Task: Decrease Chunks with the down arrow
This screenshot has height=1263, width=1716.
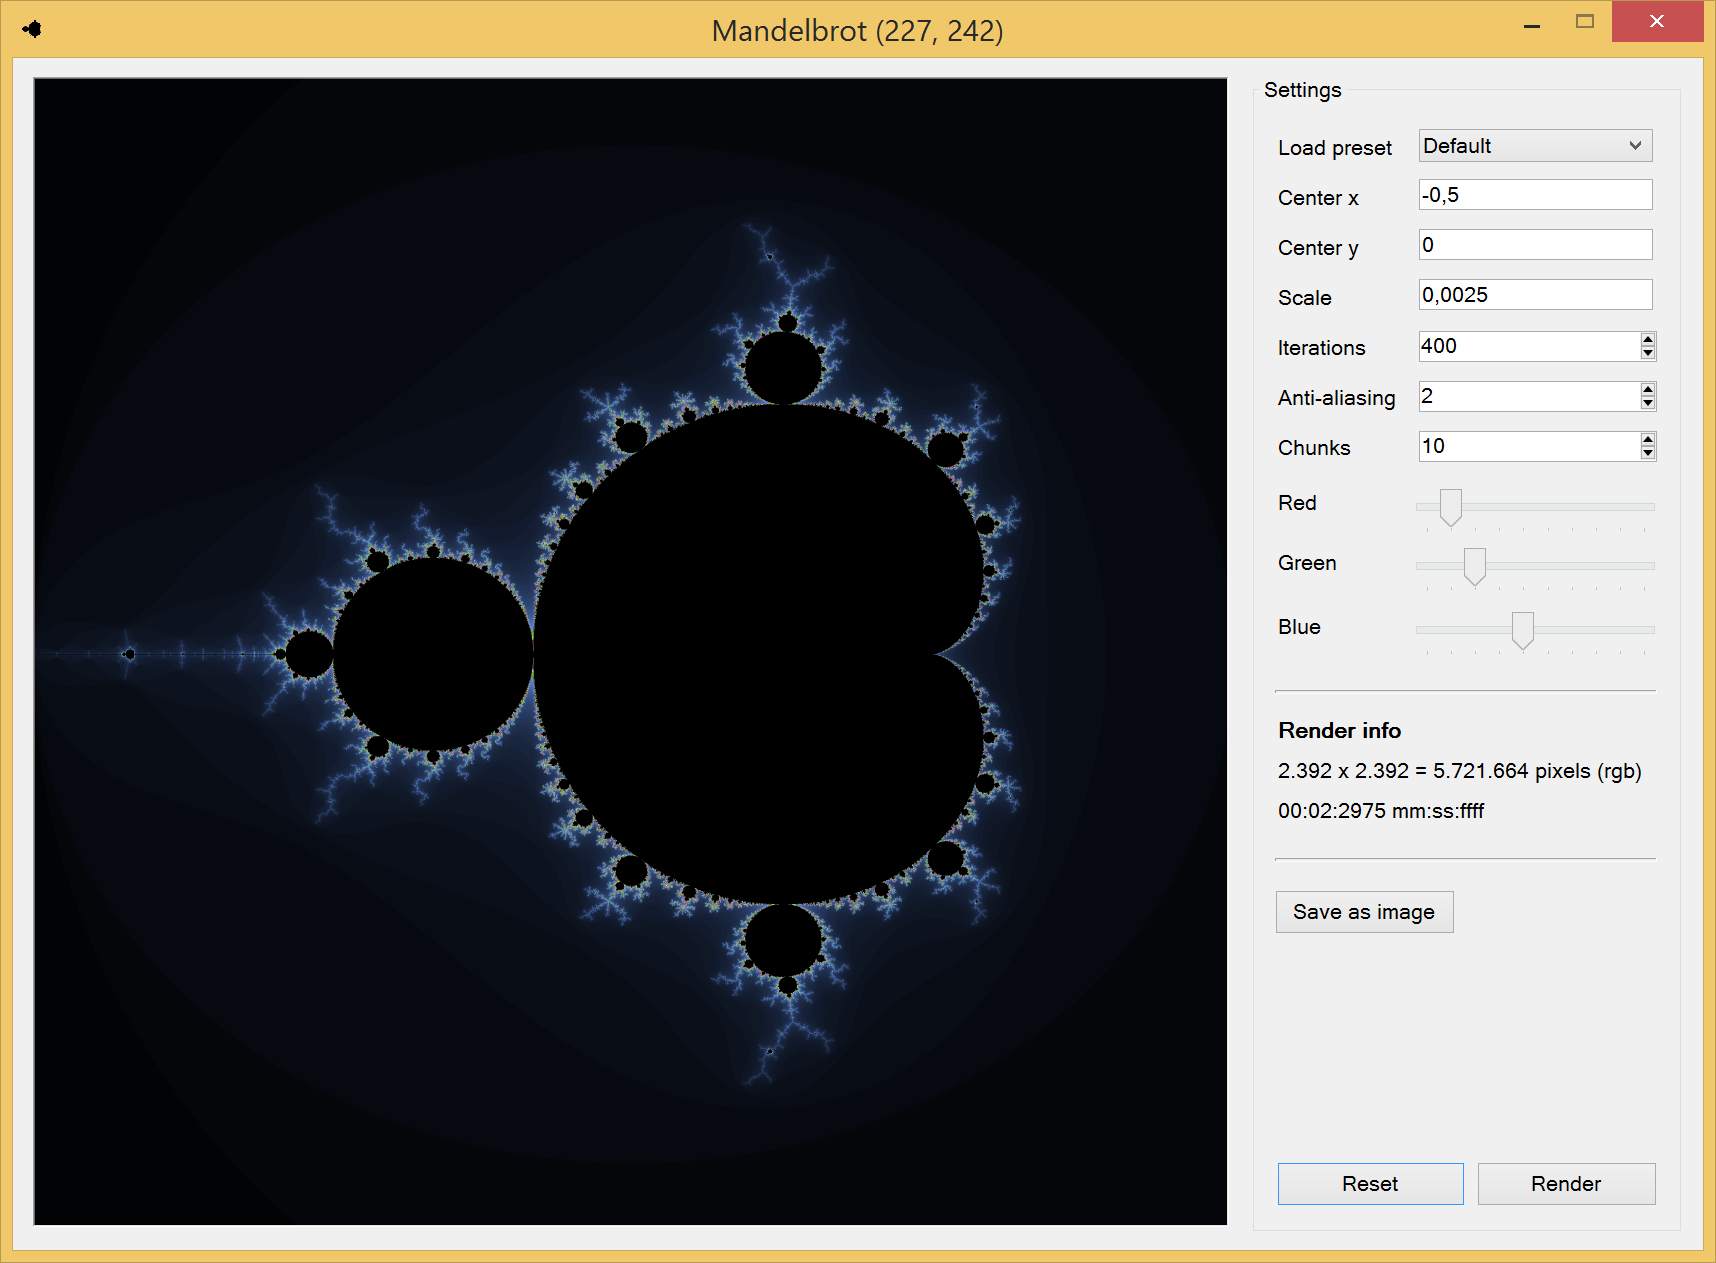Action: [1648, 453]
